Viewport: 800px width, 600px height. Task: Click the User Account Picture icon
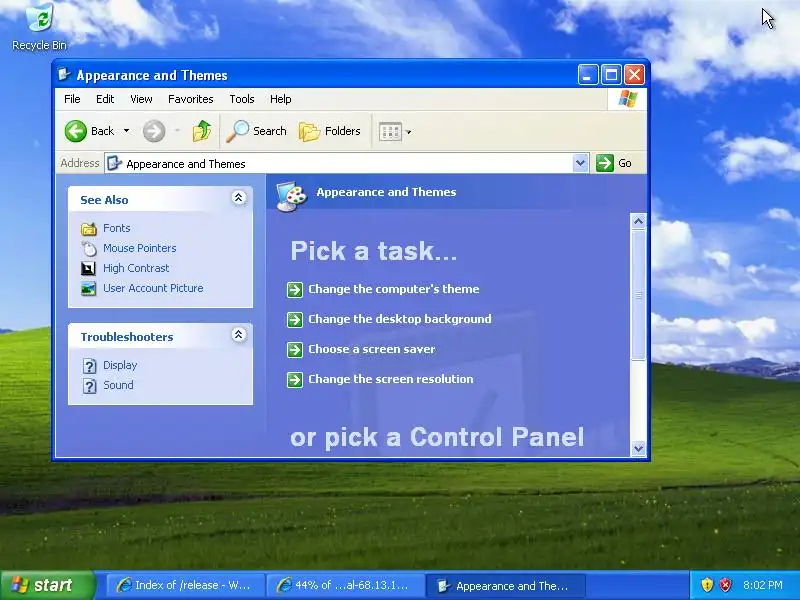click(x=89, y=289)
